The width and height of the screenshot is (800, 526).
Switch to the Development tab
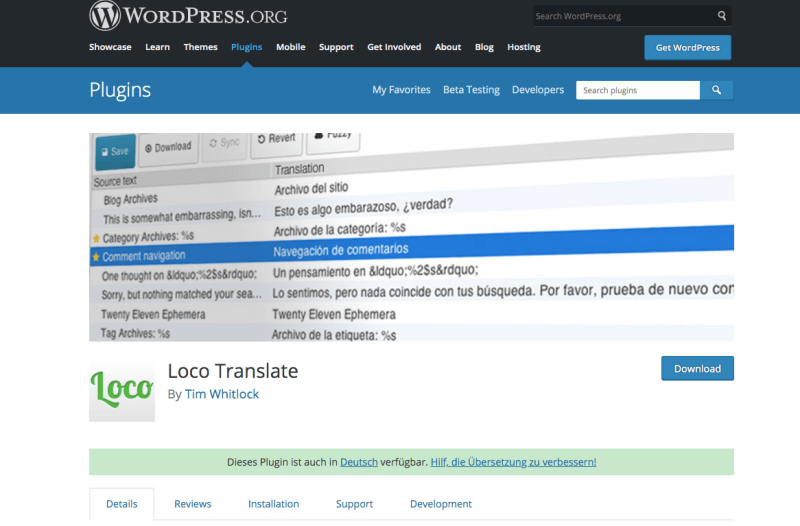click(x=441, y=504)
